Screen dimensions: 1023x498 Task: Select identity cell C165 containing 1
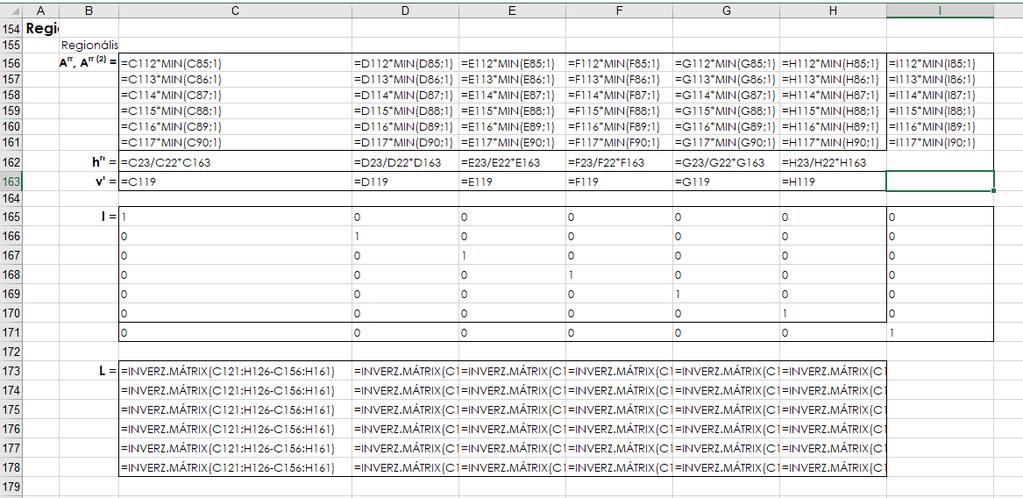(x=236, y=216)
